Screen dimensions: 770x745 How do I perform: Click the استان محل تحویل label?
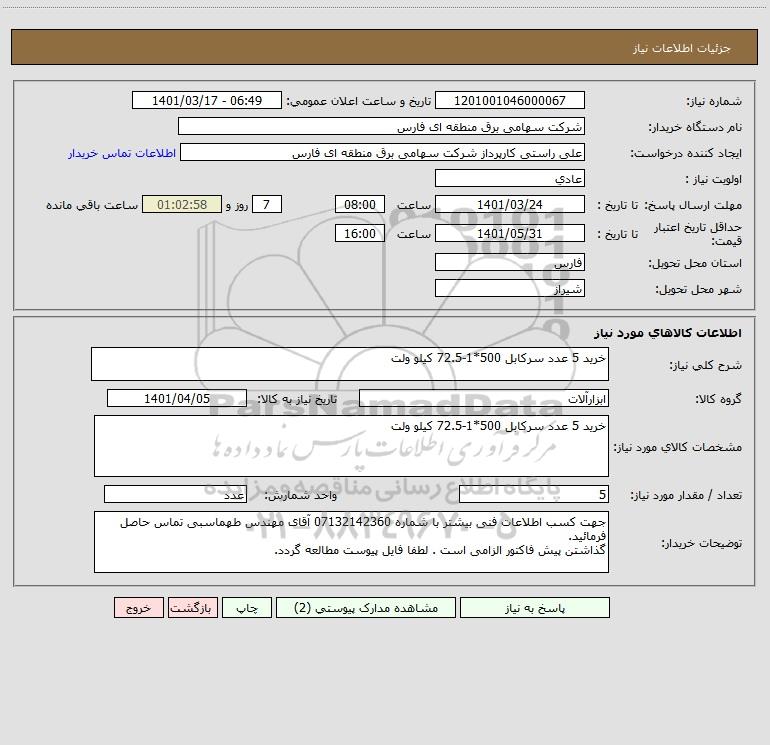(x=695, y=264)
